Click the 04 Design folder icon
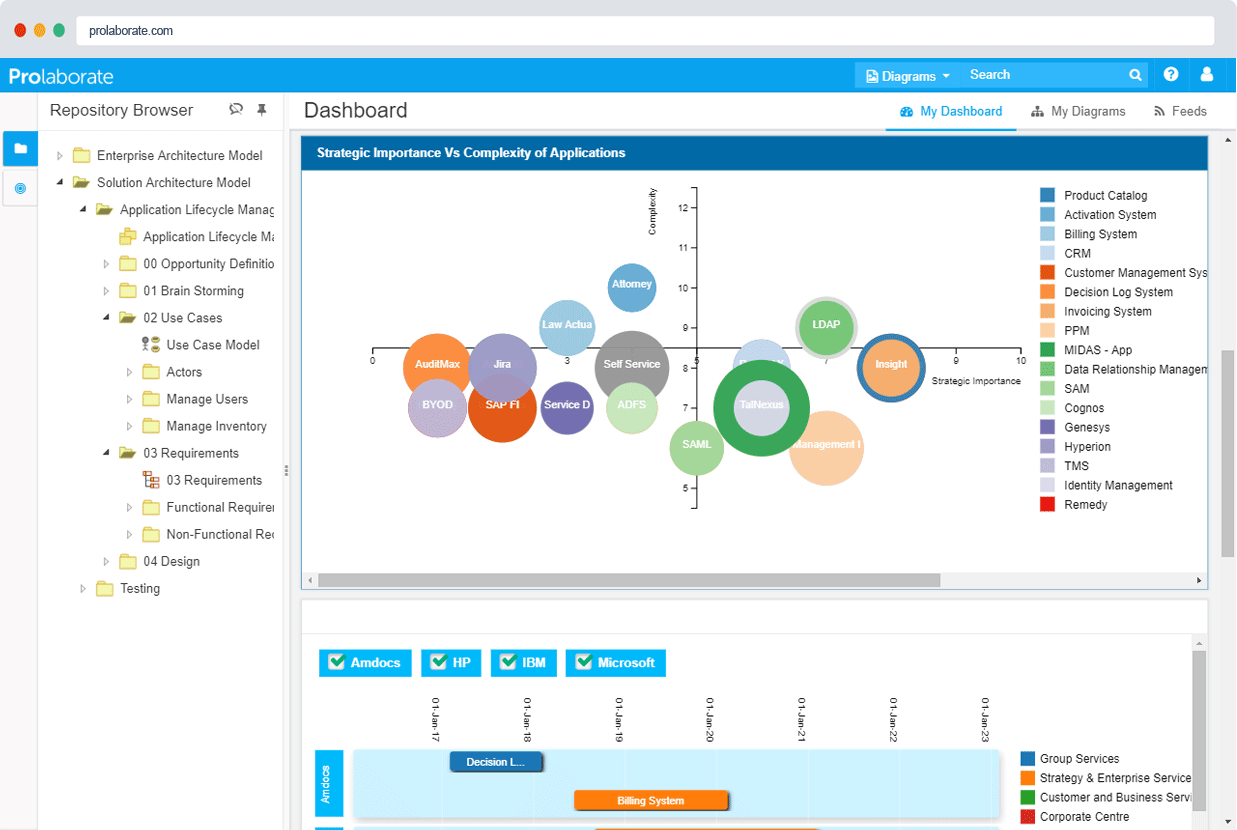Image resolution: width=1237 pixels, height=830 pixels. (128, 562)
